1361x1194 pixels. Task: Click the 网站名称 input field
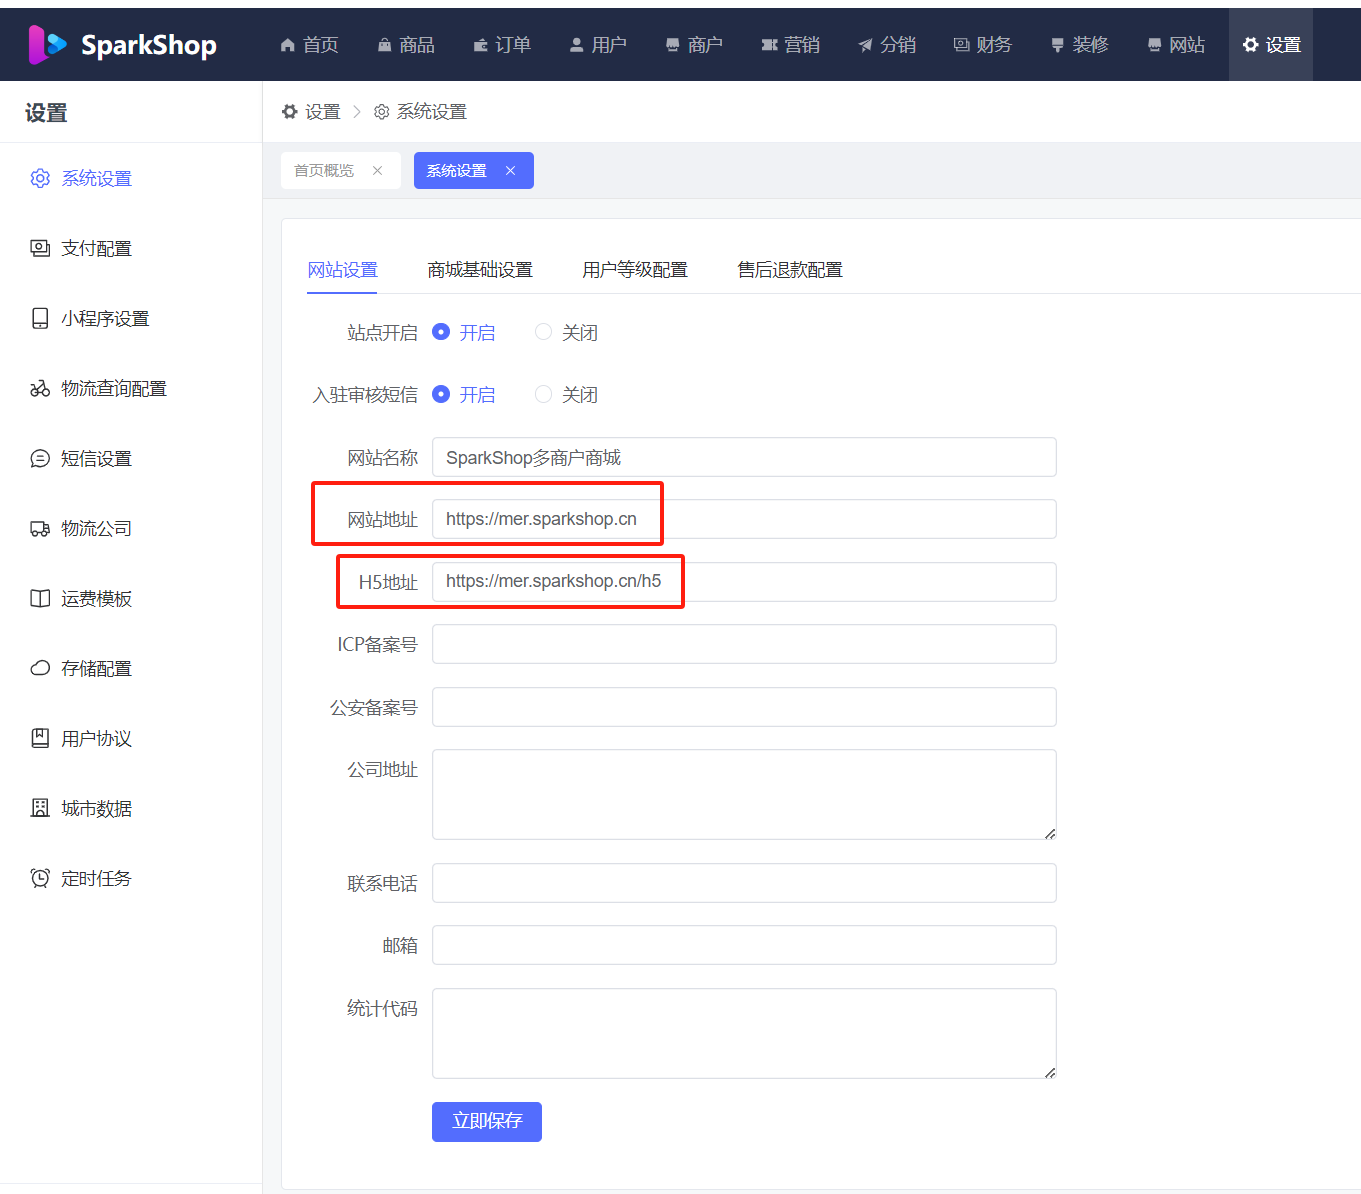[744, 457]
